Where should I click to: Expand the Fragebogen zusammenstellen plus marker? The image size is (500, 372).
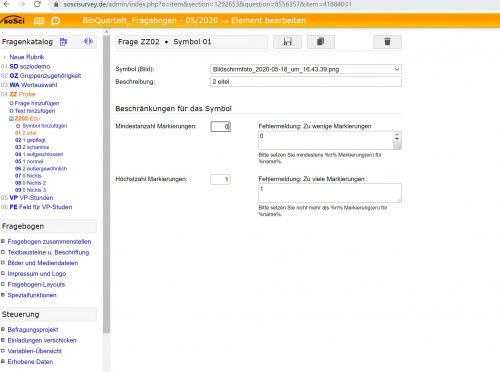(x=3, y=241)
